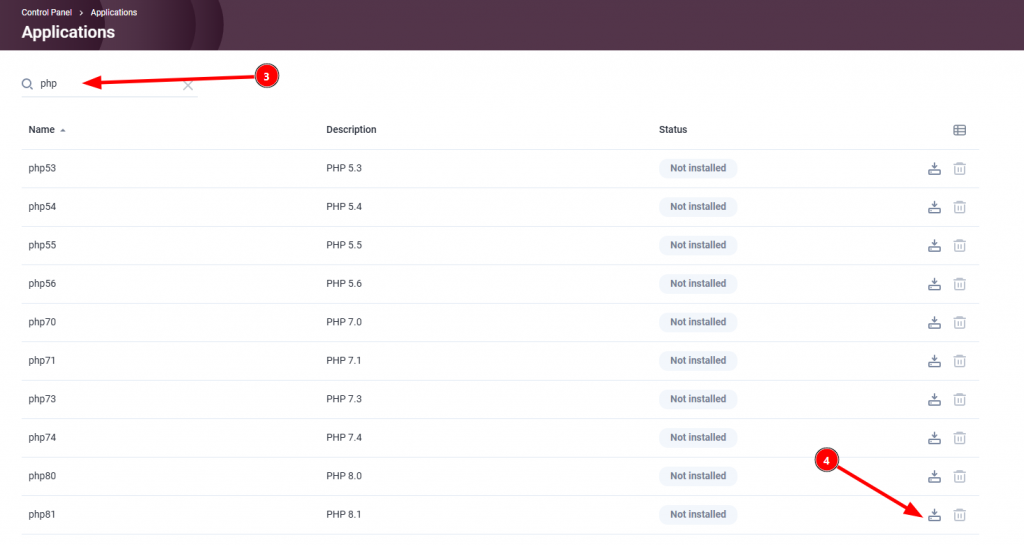Sort the list by Name column
The height and width of the screenshot is (545, 1024).
[42, 130]
